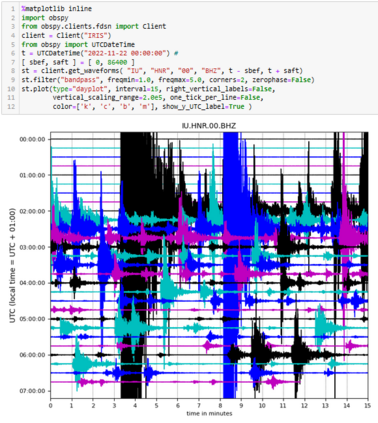Click 'vertical_scaling_range=2.0e5' parameter
The image size is (378, 423).
[x=109, y=98]
